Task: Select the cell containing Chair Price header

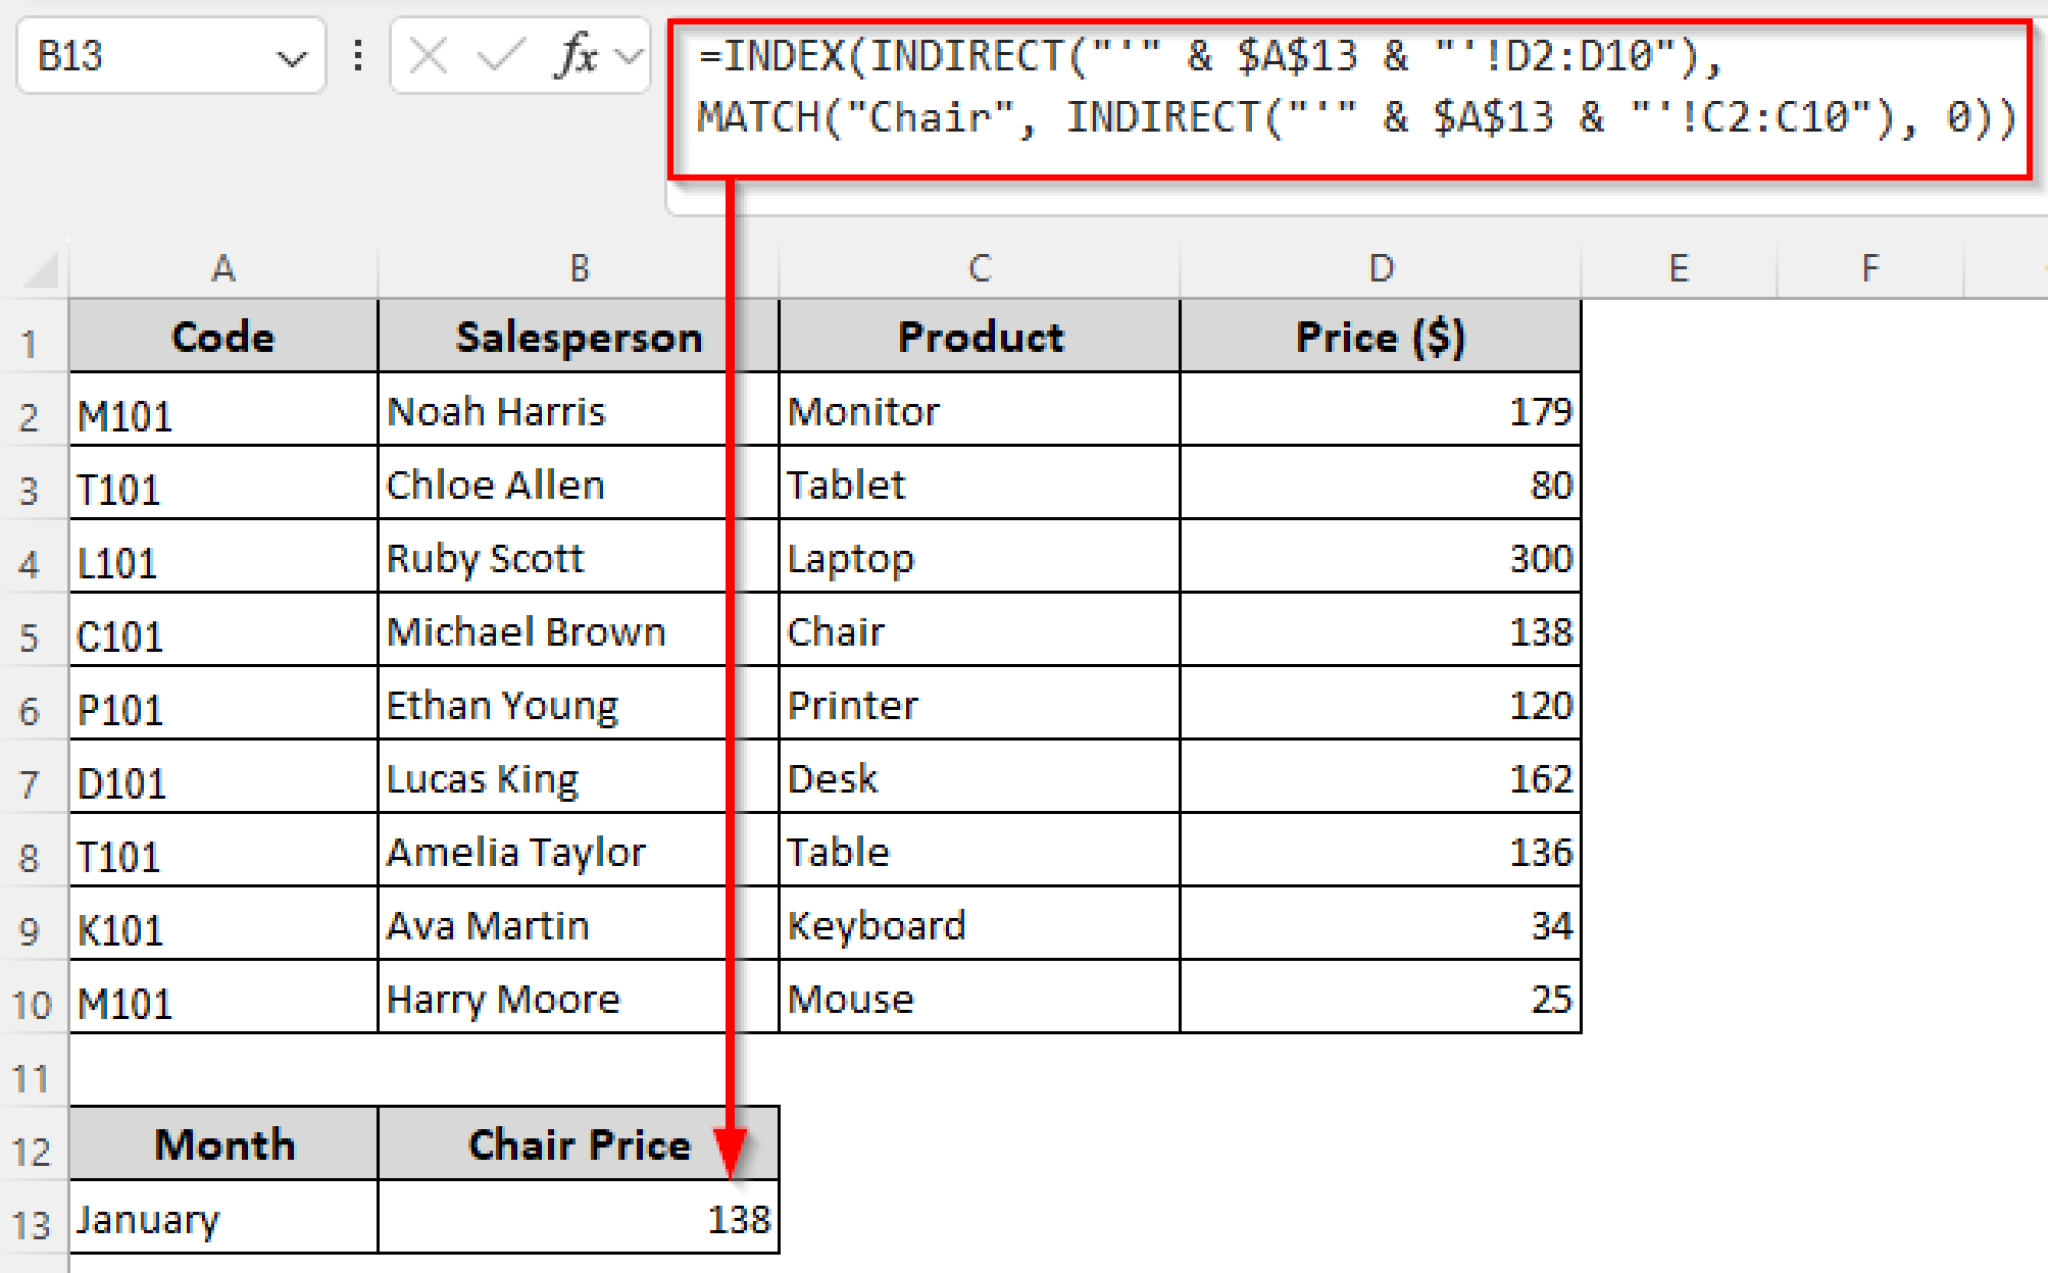Action: (578, 1143)
